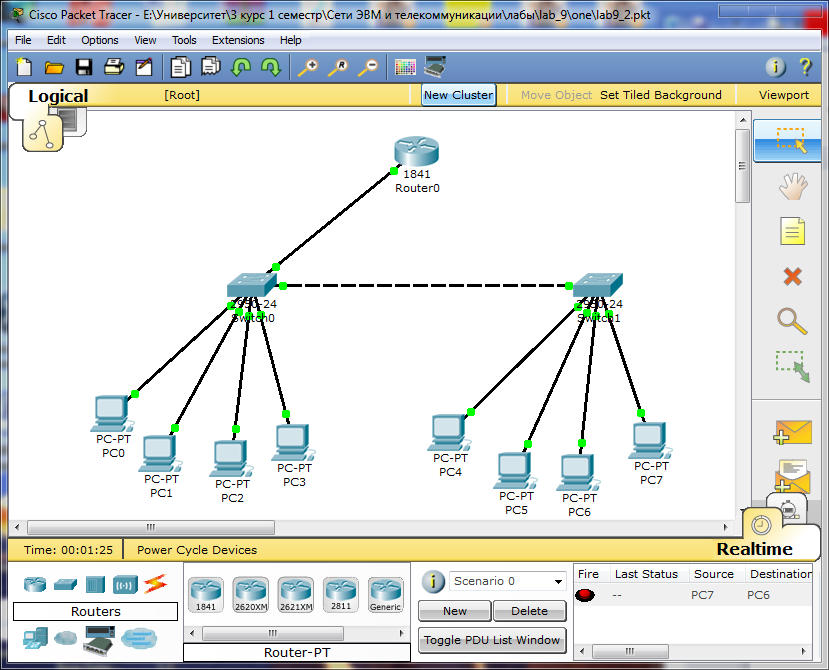Open the drawing palette icon
This screenshot has height=670, width=829.
(x=406, y=68)
